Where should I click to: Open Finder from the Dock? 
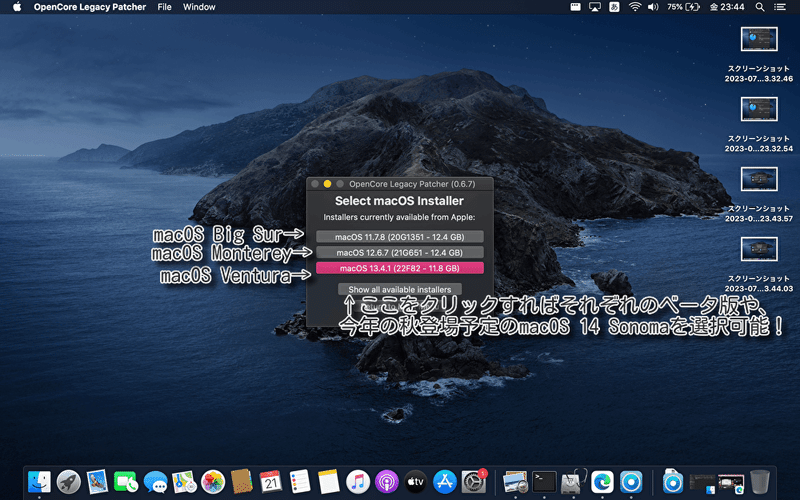tap(39, 482)
